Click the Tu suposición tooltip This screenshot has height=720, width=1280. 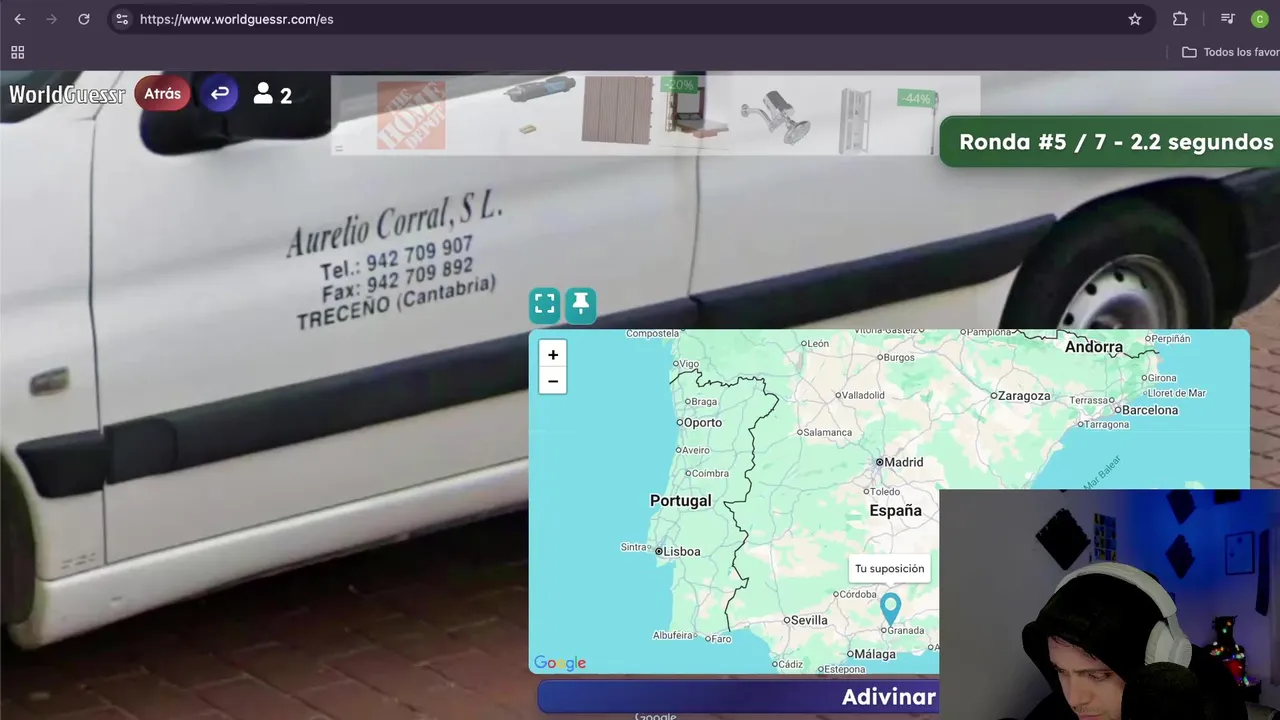(889, 569)
